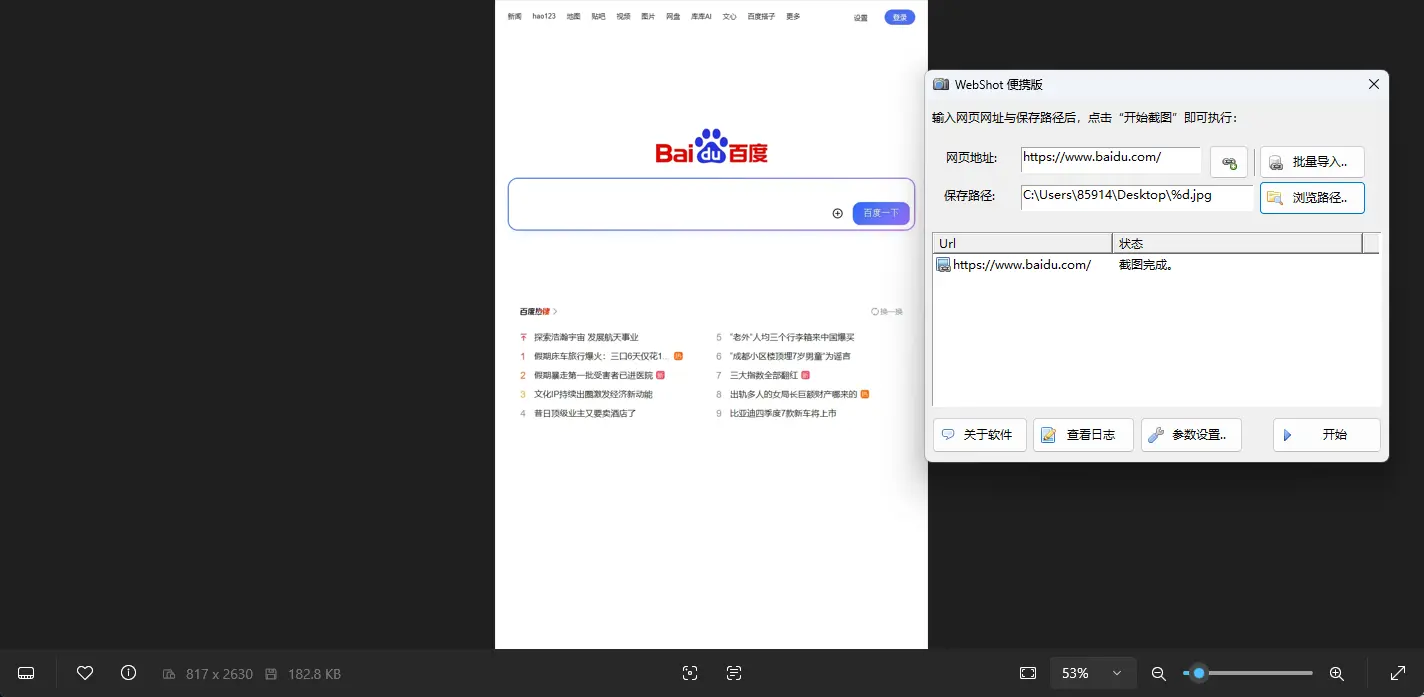Click the 百度热搜 heading in the image
The height and width of the screenshot is (697, 1424).
[535, 311]
